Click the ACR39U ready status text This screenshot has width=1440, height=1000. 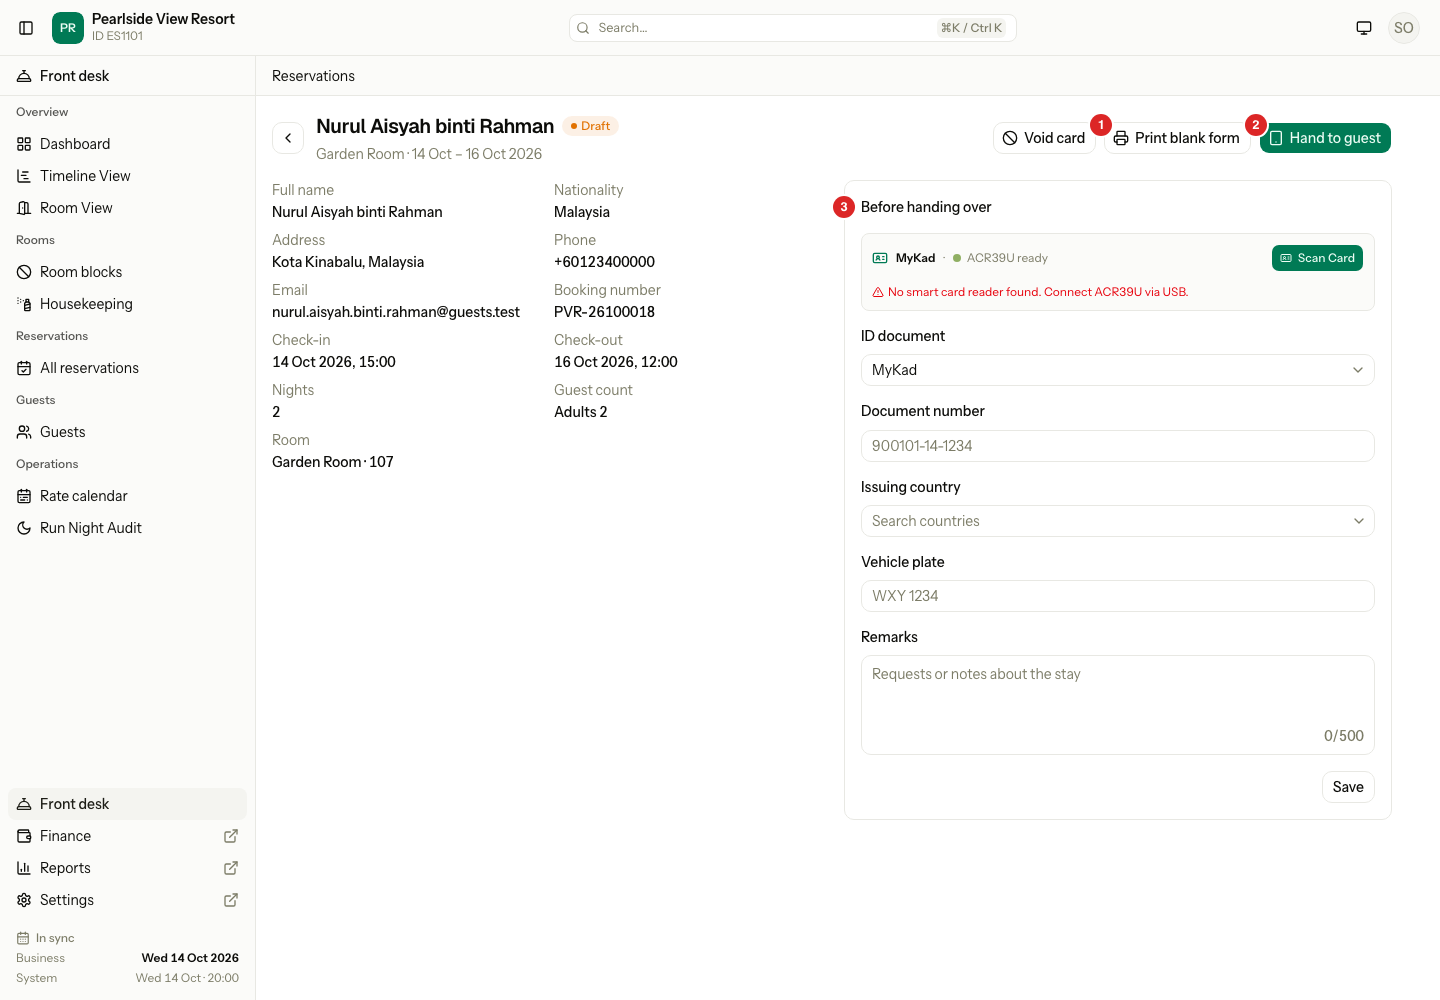(1007, 258)
